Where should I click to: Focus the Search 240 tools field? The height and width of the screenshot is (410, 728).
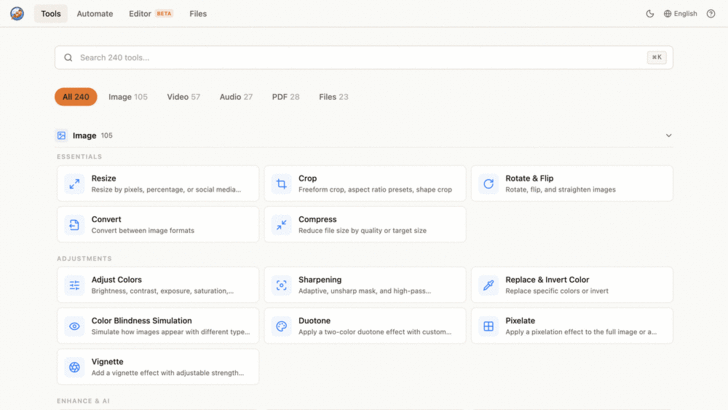point(364,58)
